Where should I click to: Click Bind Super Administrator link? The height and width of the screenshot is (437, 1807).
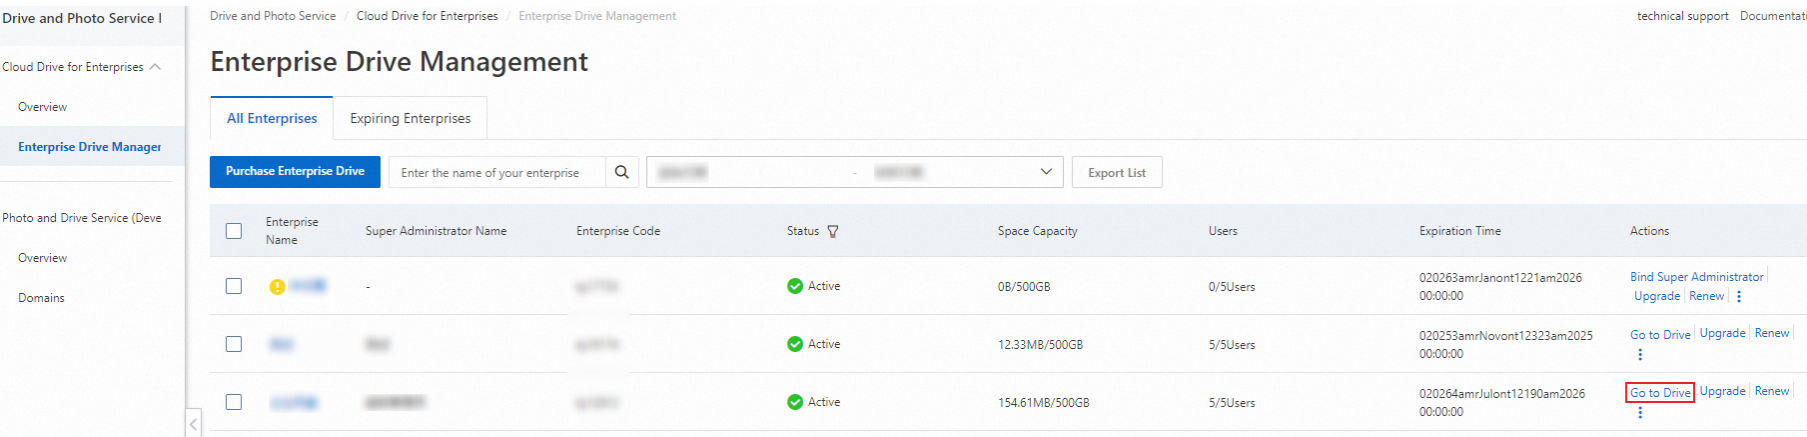(x=1696, y=277)
